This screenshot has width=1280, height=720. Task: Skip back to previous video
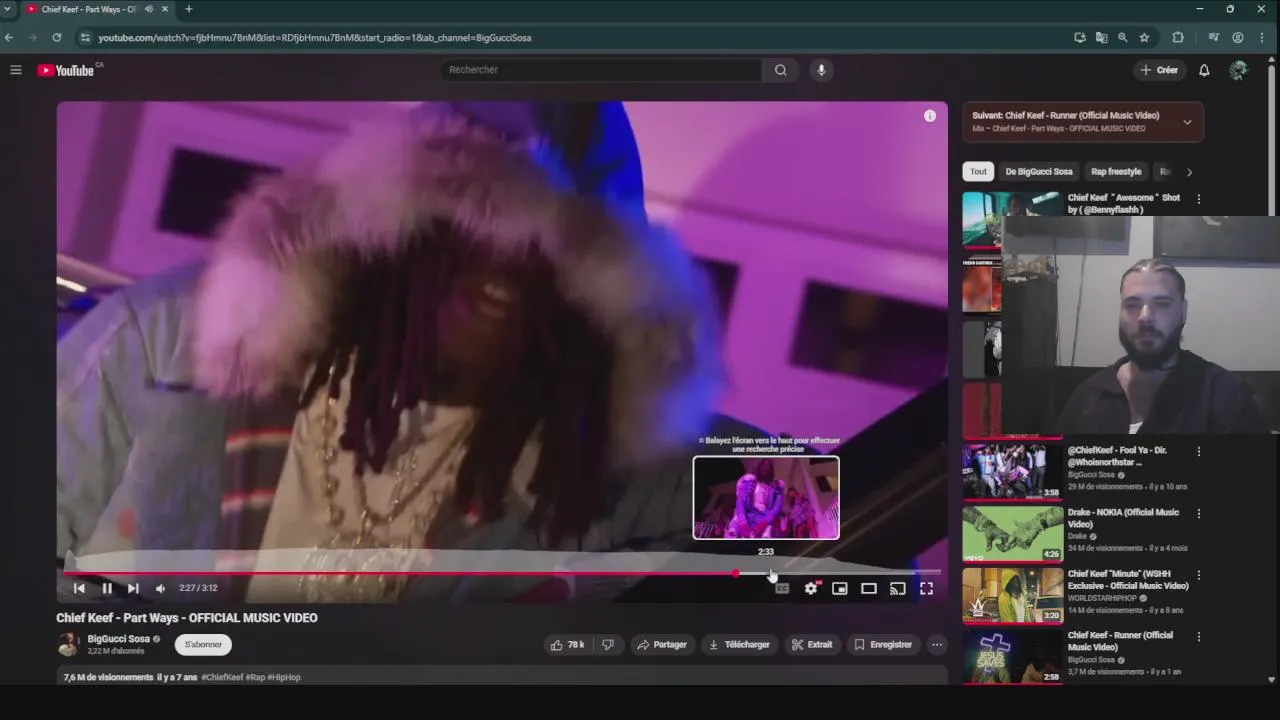pyautogui.click(x=79, y=588)
